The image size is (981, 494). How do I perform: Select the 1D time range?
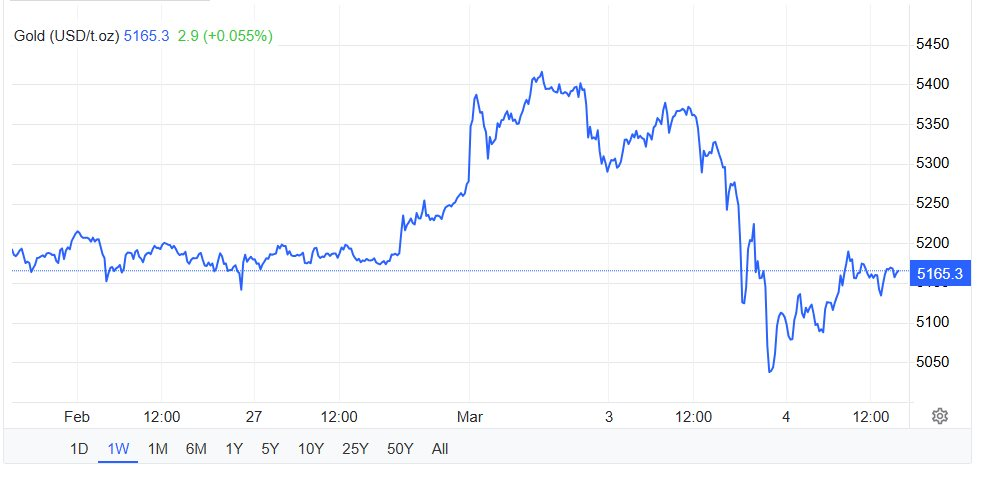tap(79, 449)
